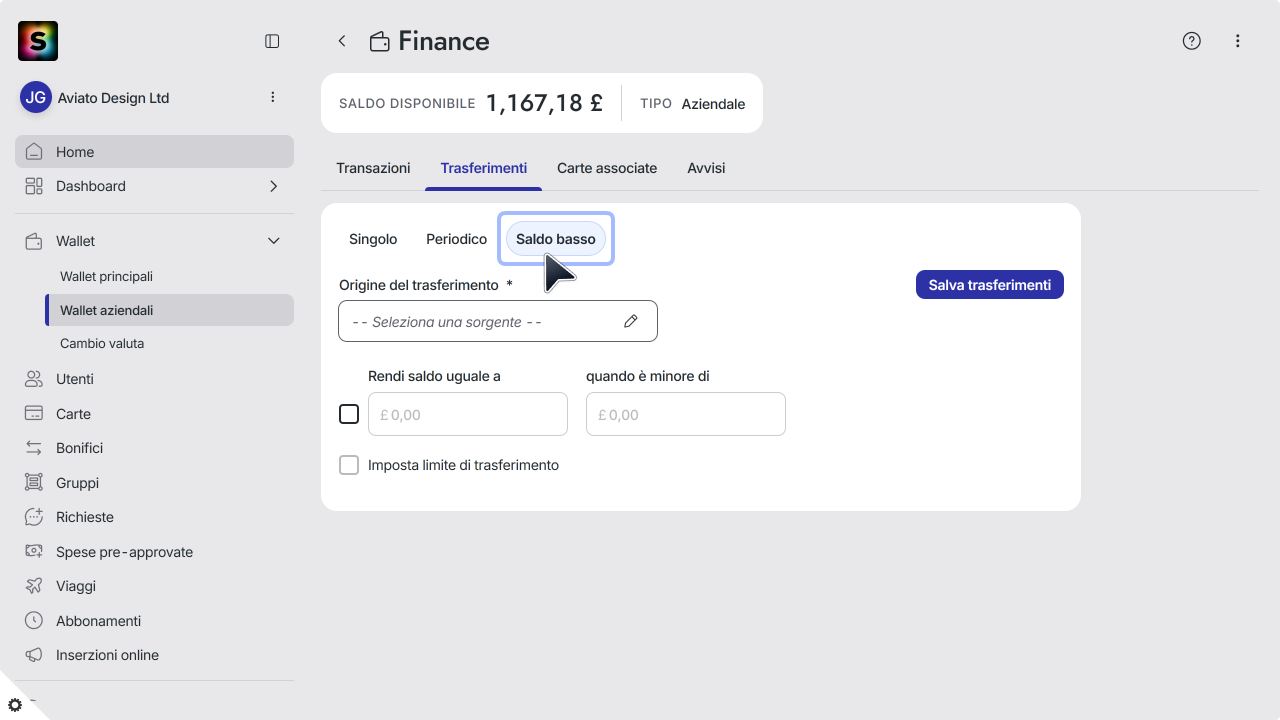Click the Dashboard label in sidebar
Screen dimensions: 1280x720
point(91,186)
